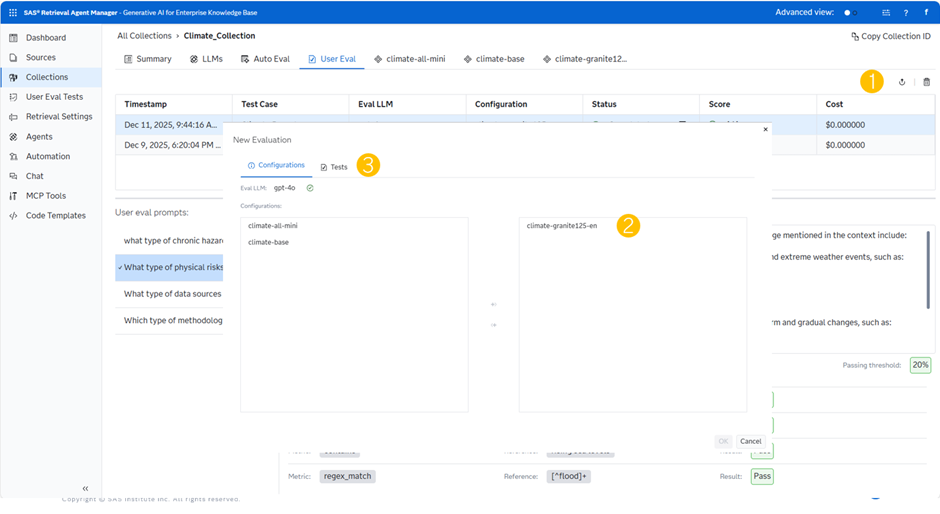The height and width of the screenshot is (514, 940).
Task: Click the move-left arrow between configuration lists
Action: pyautogui.click(x=493, y=305)
